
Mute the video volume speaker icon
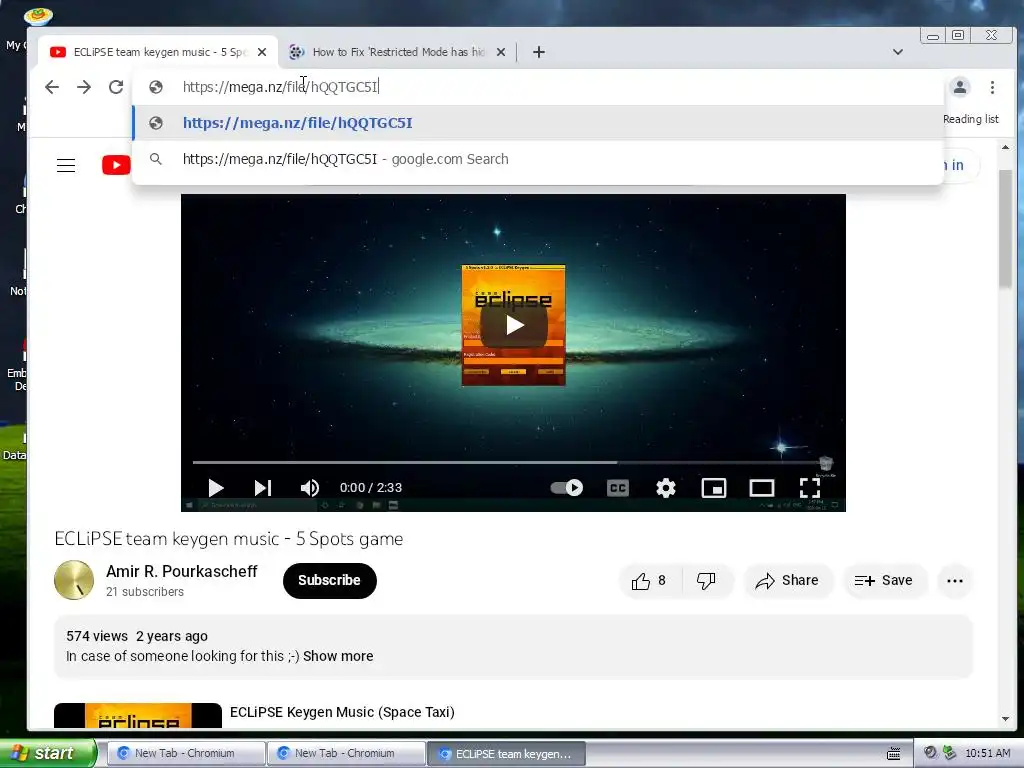(310, 488)
